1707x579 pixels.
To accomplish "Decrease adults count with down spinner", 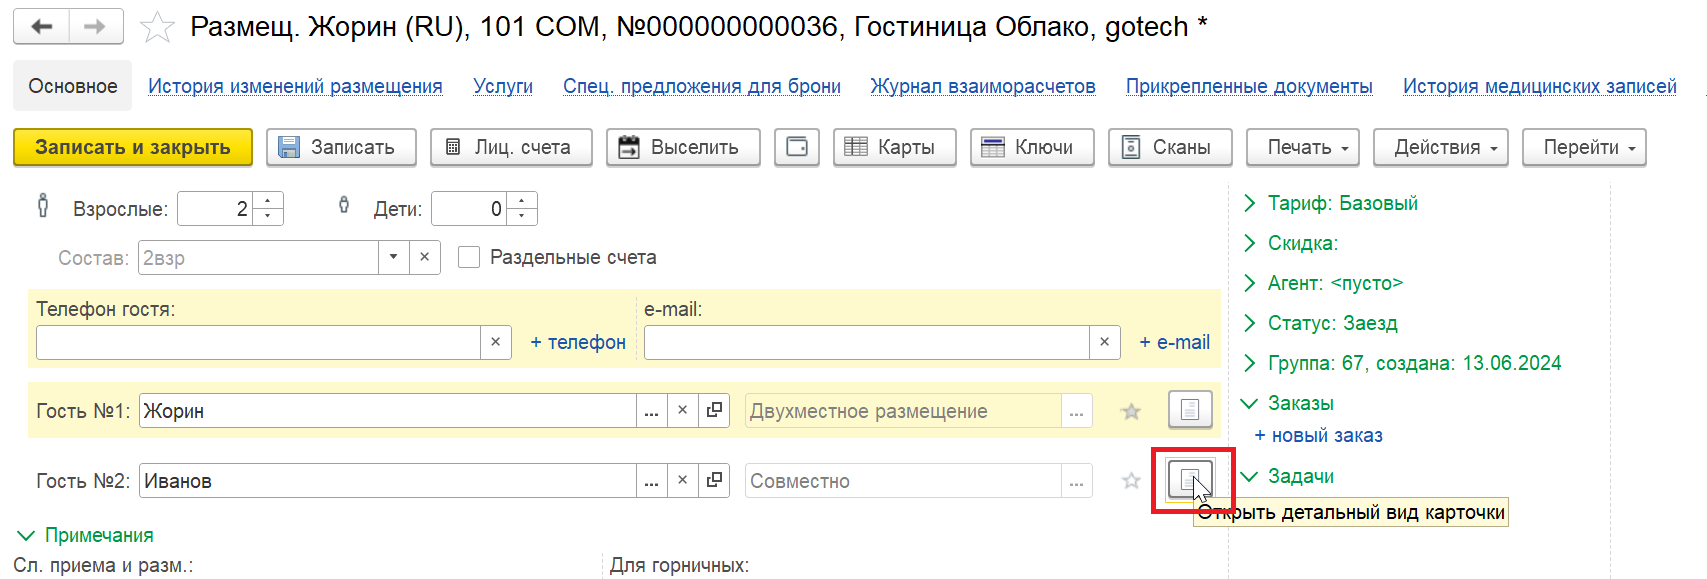I will click(x=268, y=216).
